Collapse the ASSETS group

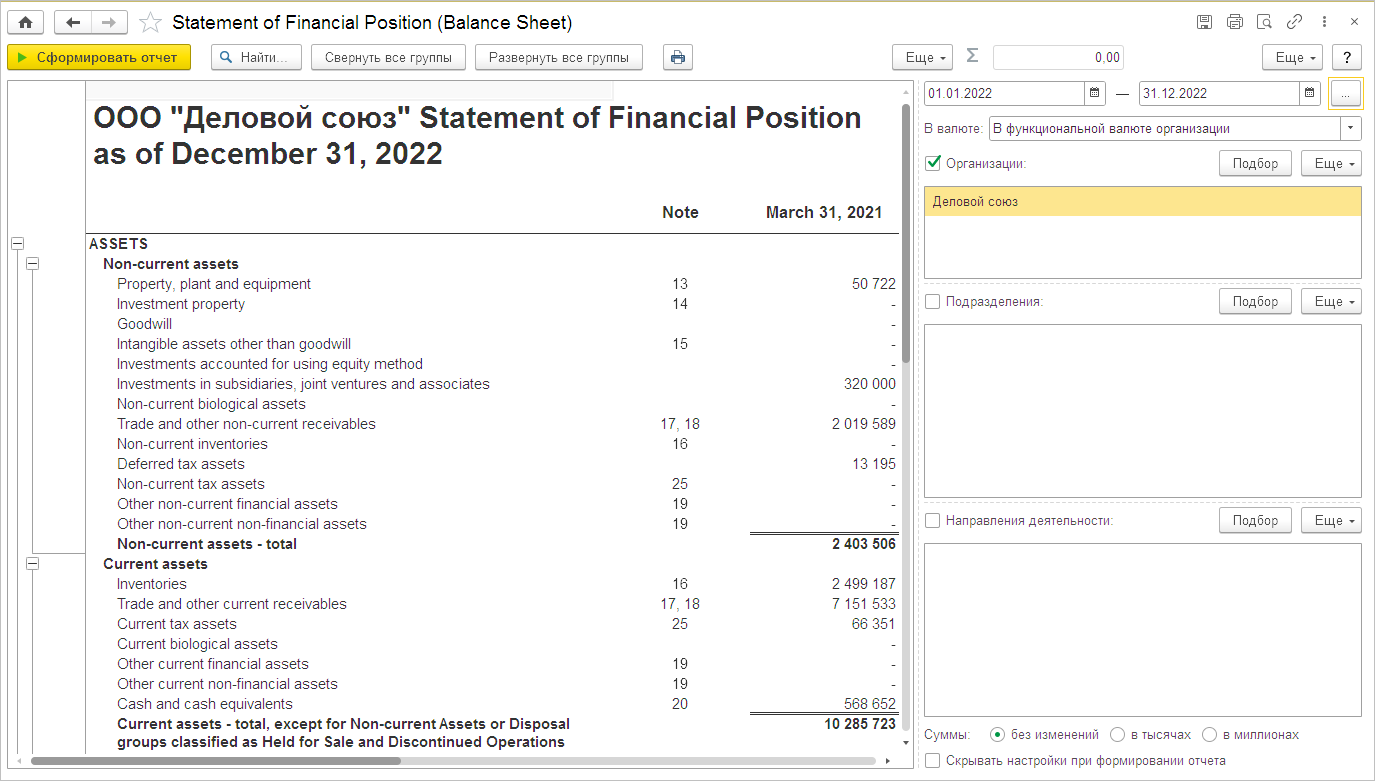(x=17, y=243)
